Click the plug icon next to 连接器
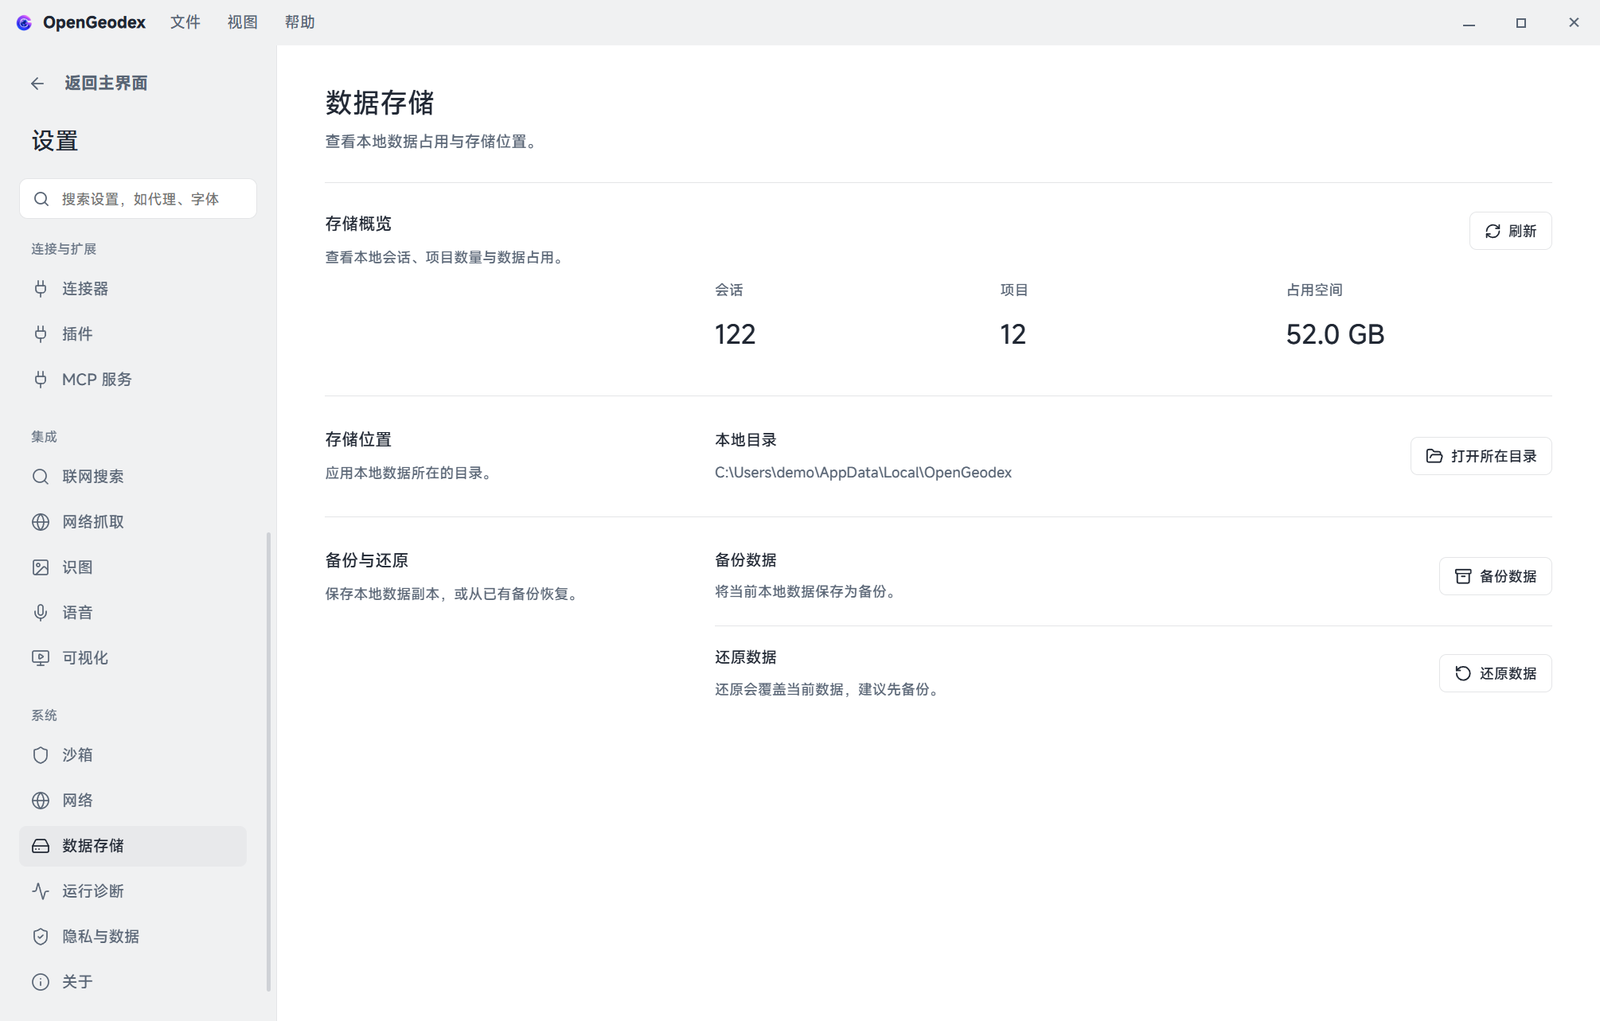The width and height of the screenshot is (1600, 1021). coord(40,289)
